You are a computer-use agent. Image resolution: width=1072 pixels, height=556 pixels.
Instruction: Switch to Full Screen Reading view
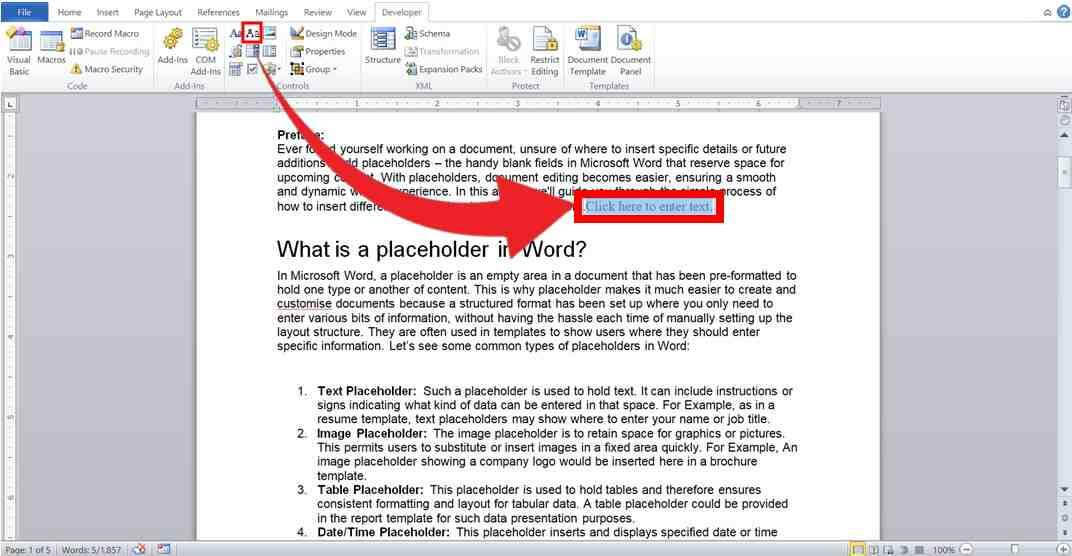click(x=873, y=549)
